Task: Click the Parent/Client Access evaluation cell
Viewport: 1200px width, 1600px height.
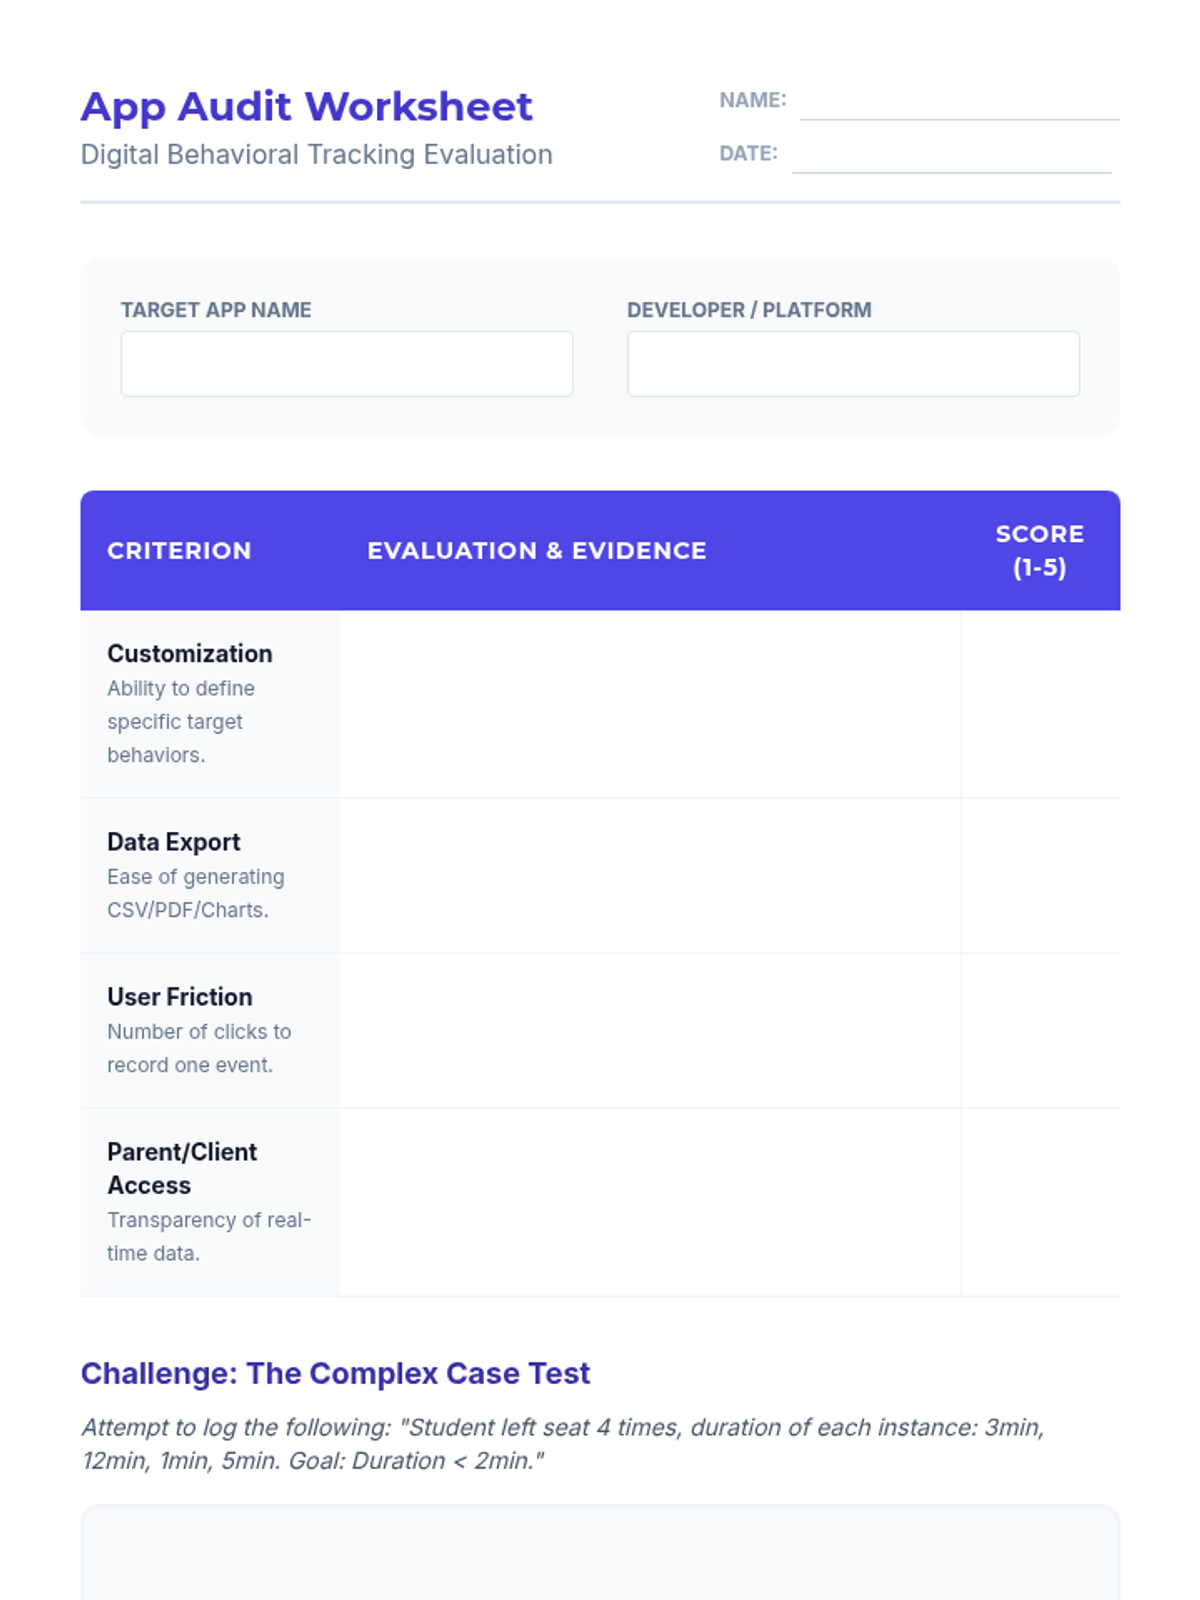Action: [x=650, y=1202]
